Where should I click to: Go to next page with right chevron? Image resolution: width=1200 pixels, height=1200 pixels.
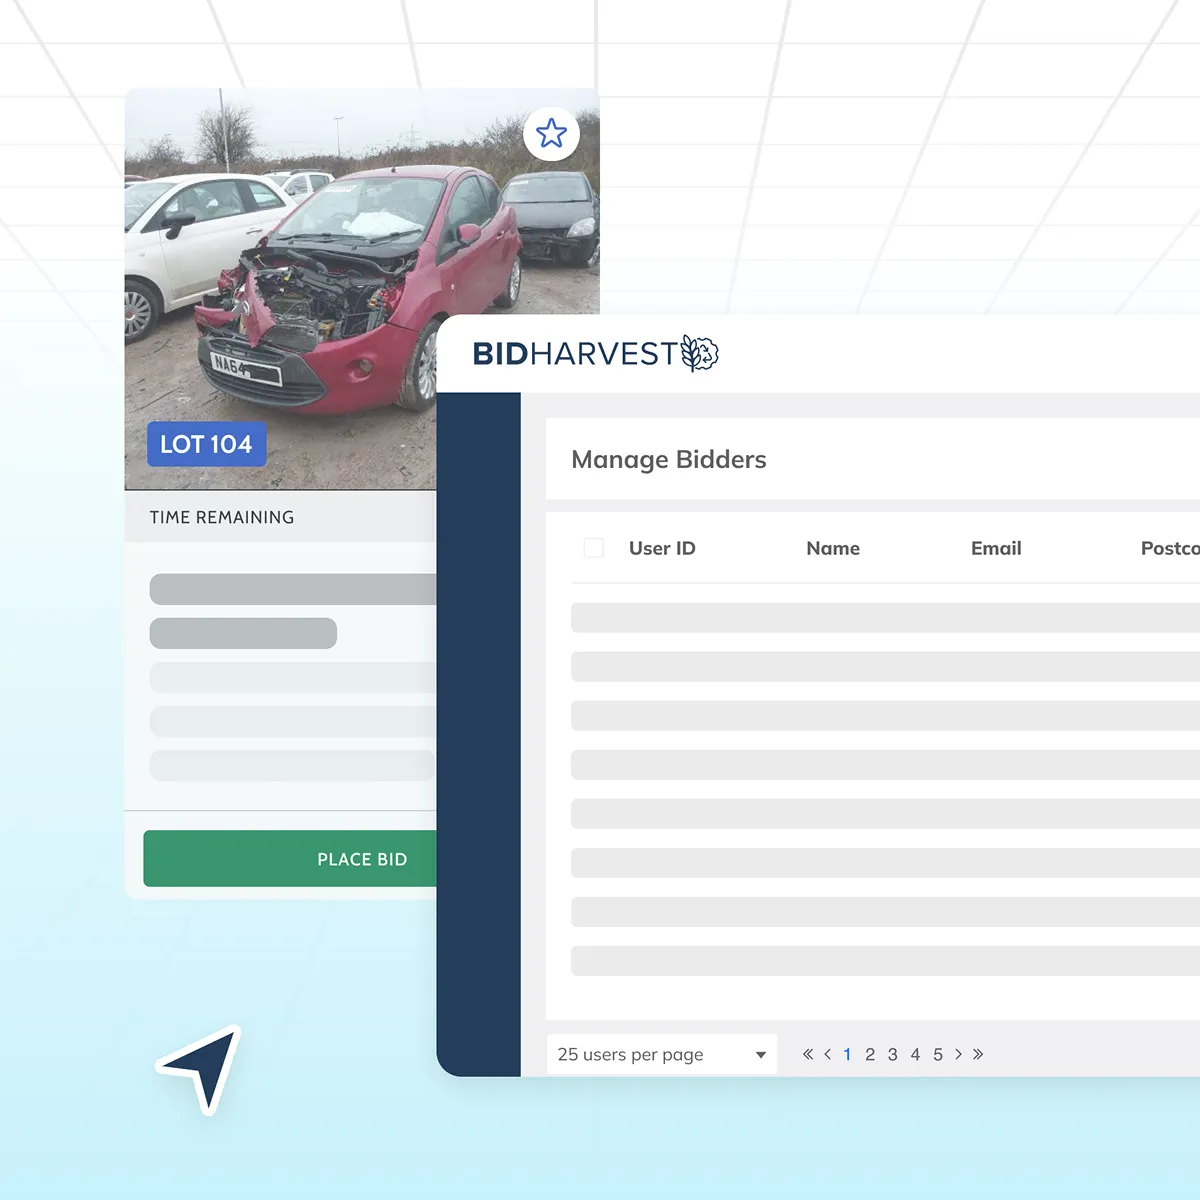[958, 1054]
